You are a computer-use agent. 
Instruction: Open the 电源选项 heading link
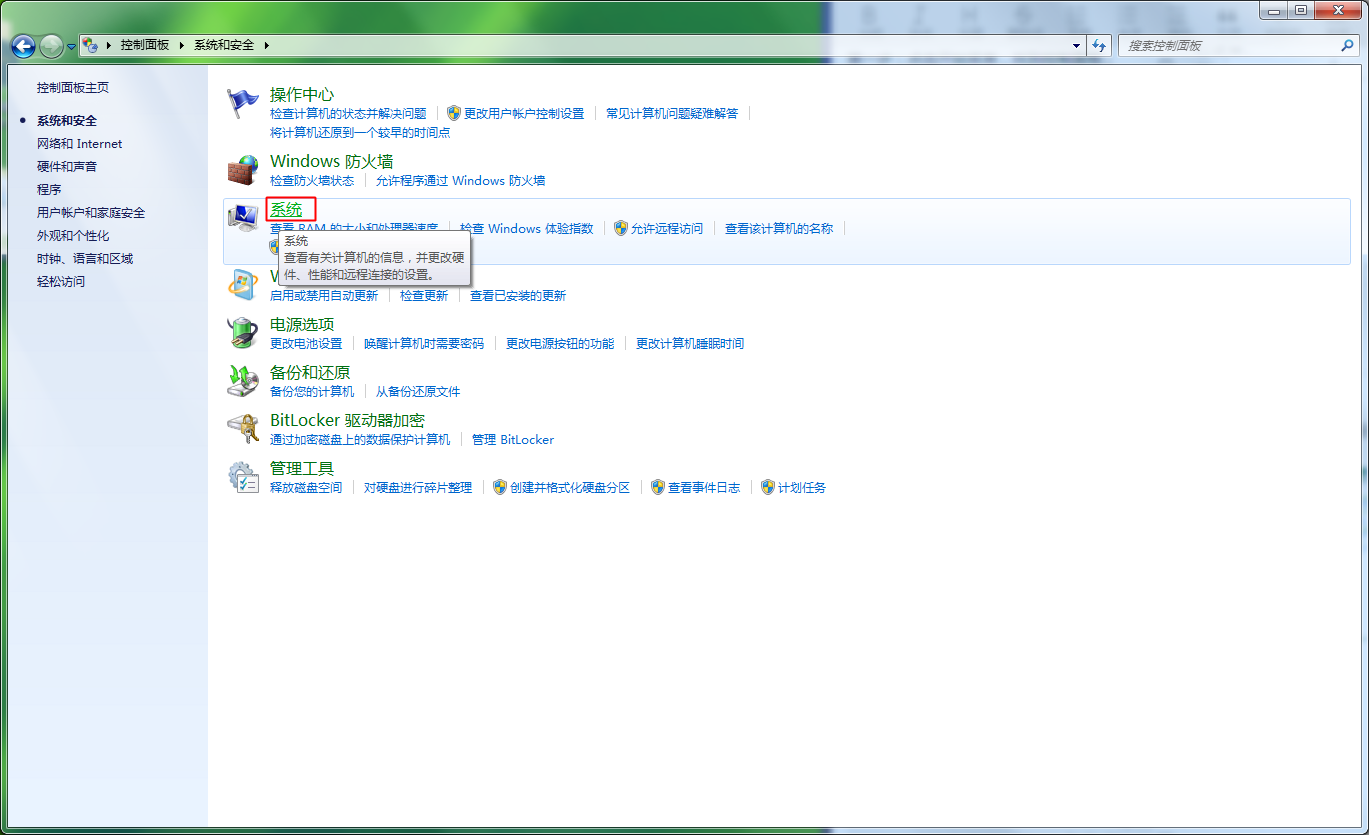coord(302,325)
